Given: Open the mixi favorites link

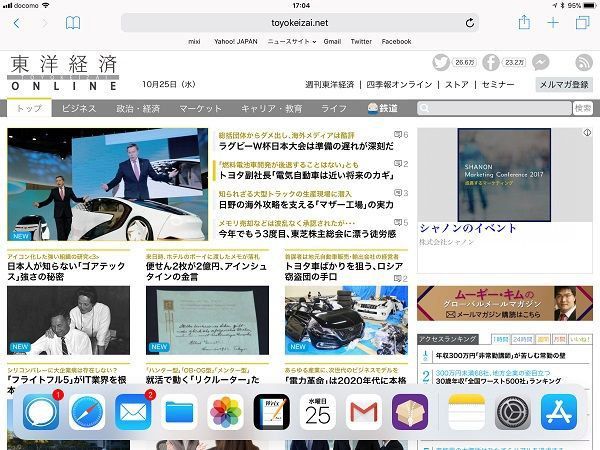Looking at the screenshot, I should [194, 41].
